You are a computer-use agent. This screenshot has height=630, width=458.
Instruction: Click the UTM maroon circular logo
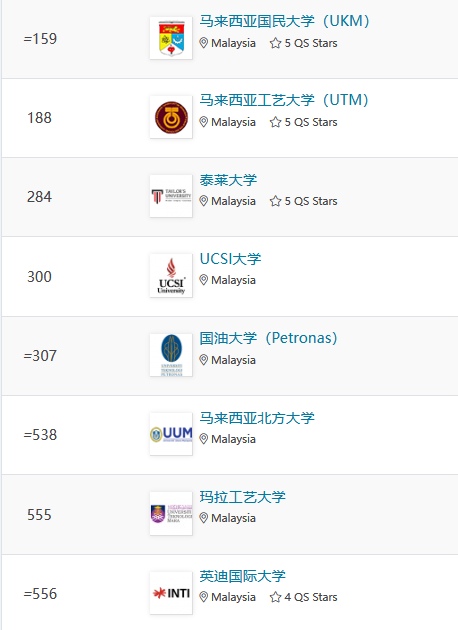pos(171,117)
